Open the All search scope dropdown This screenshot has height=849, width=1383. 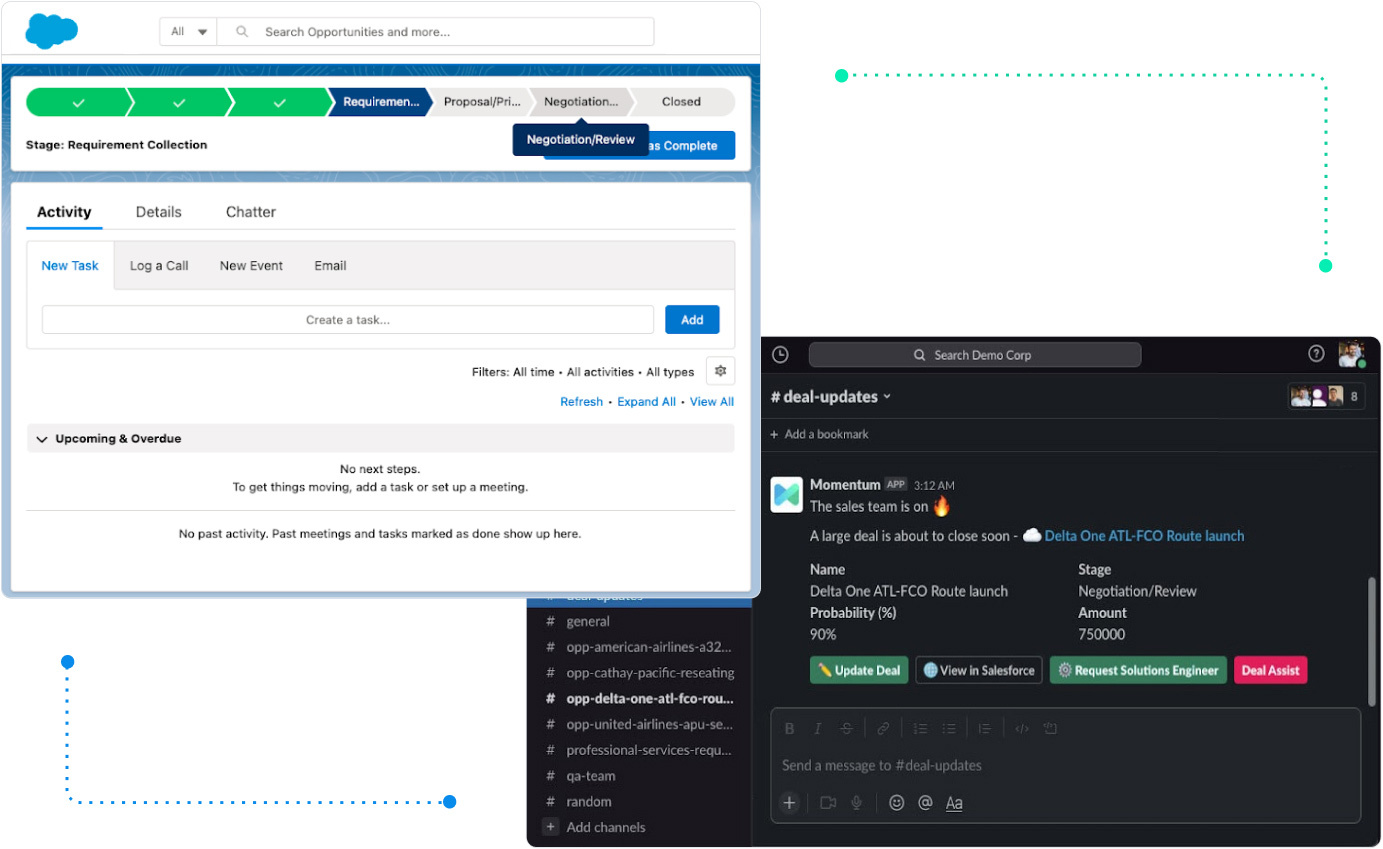[x=189, y=31]
